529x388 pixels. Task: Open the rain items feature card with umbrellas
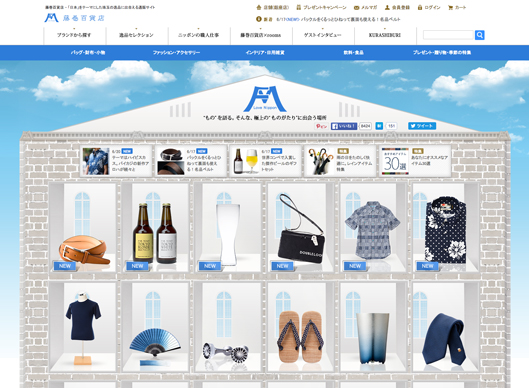(340, 161)
